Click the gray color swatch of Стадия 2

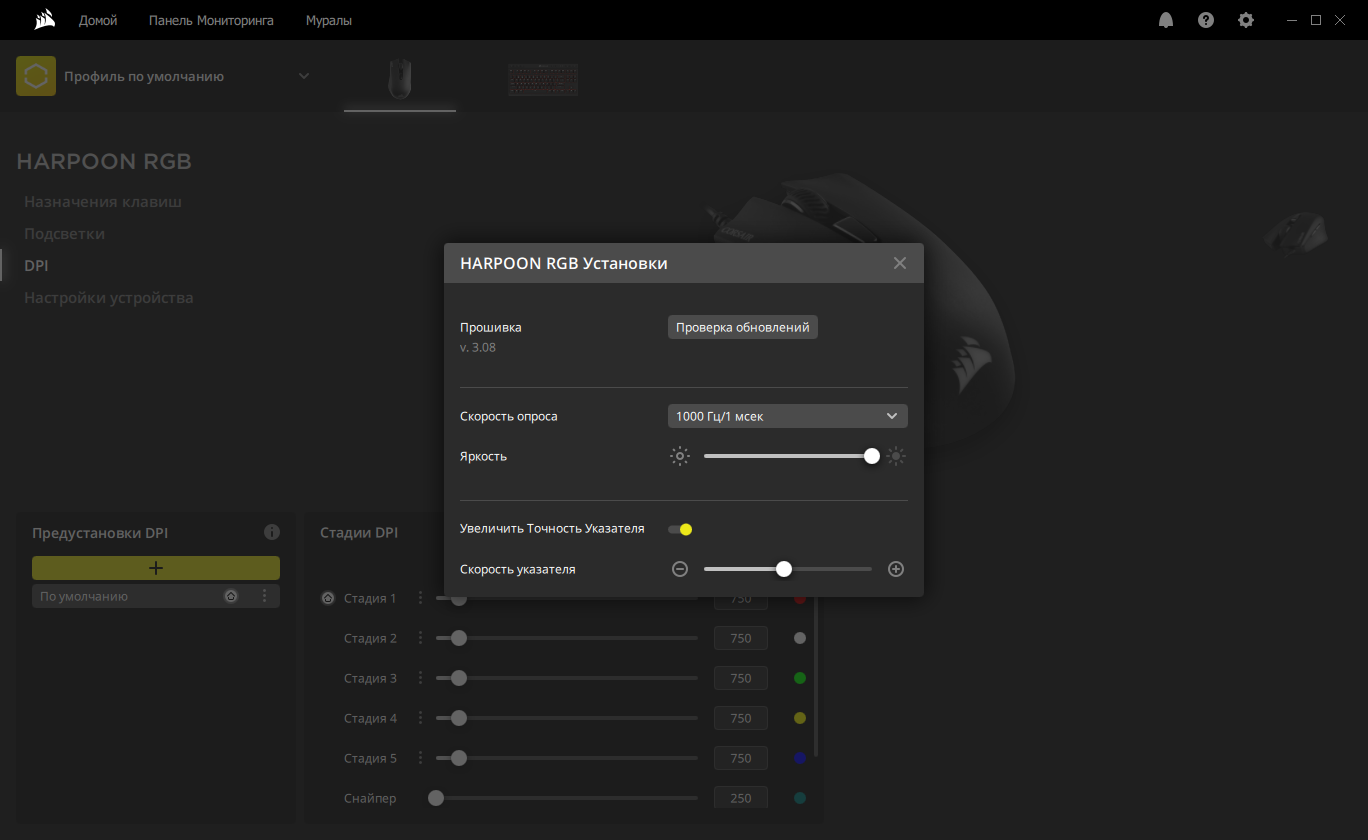pos(800,638)
